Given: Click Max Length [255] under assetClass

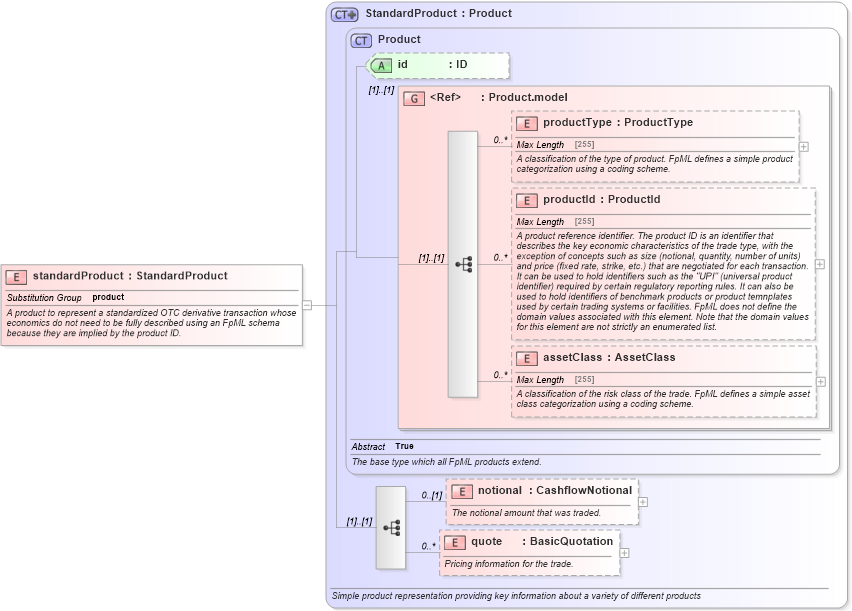Looking at the screenshot, I should coord(555,379).
